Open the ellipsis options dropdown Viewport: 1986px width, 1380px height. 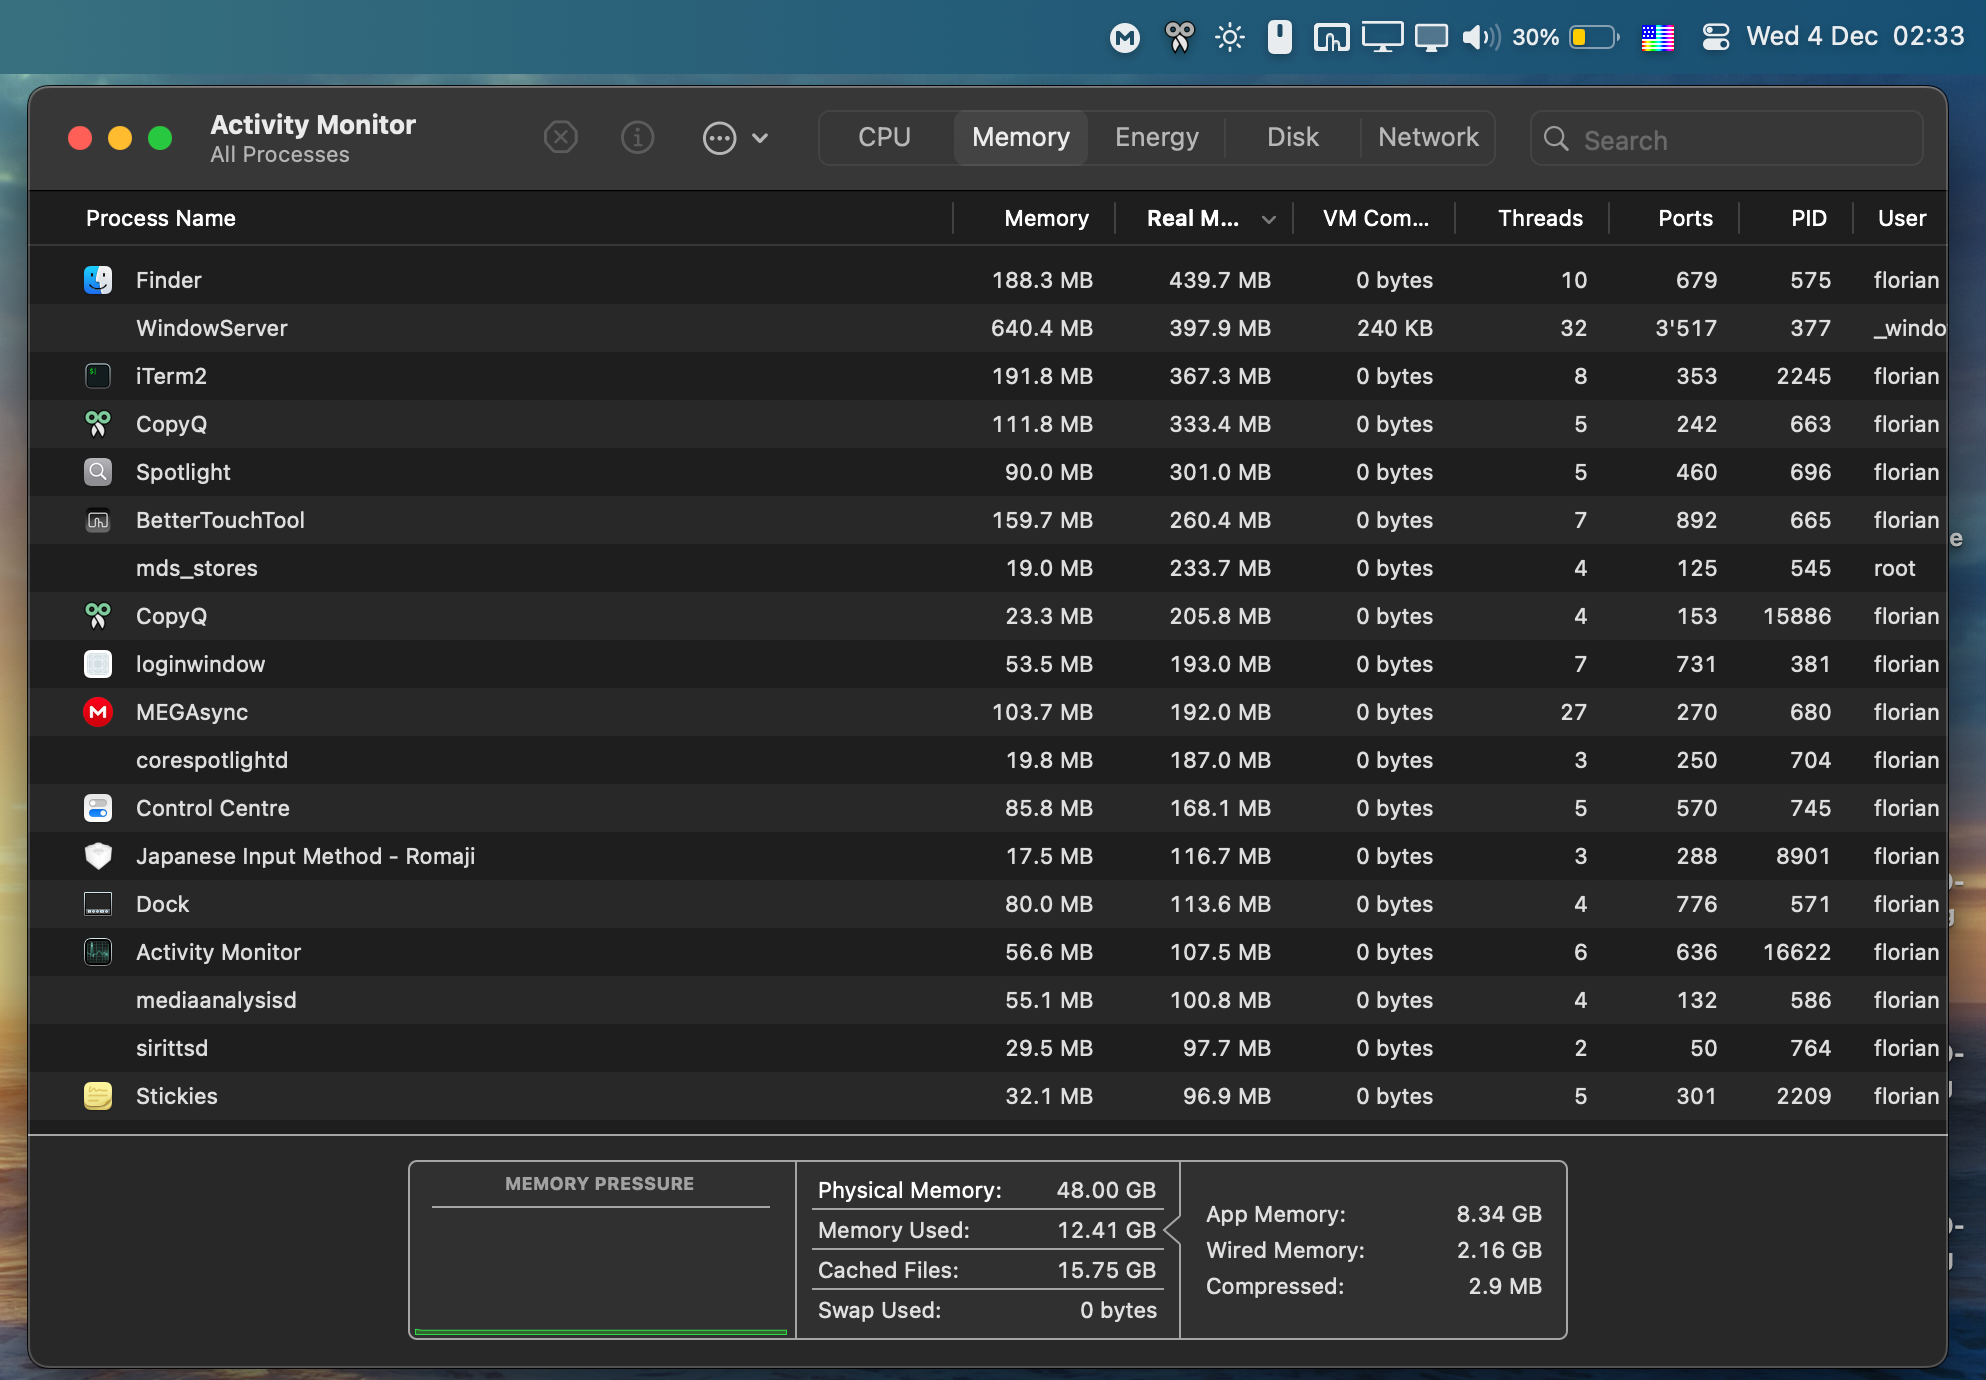[735, 138]
